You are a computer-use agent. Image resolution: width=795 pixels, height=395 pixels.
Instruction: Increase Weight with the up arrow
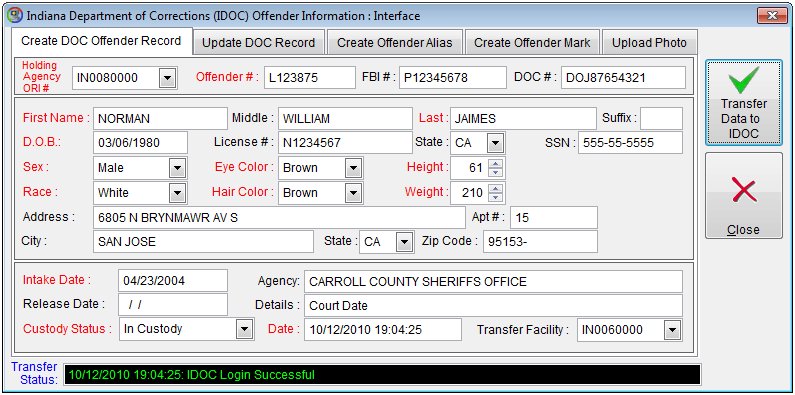(x=496, y=188)
